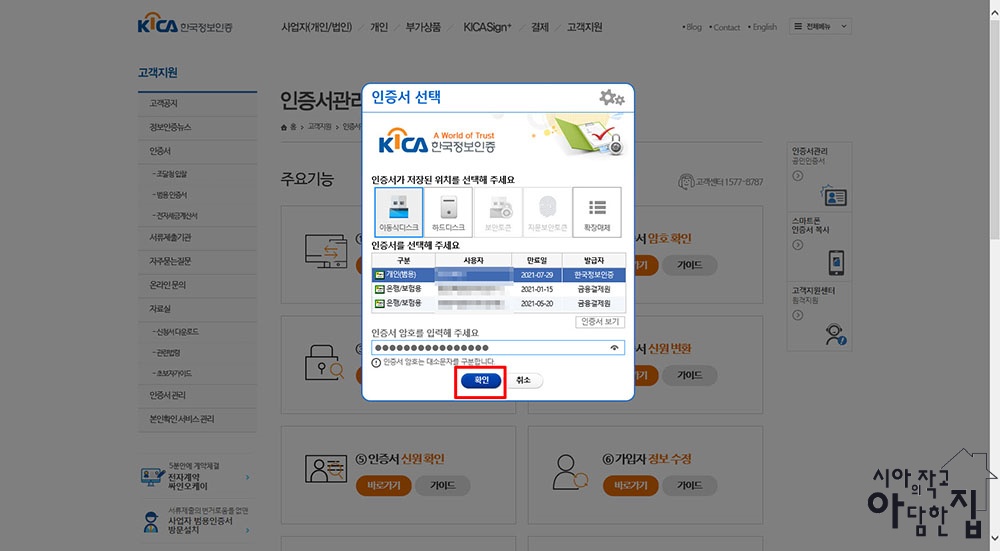Open KICASign+ top menu

pyautogui.click(x=487, y=27)
